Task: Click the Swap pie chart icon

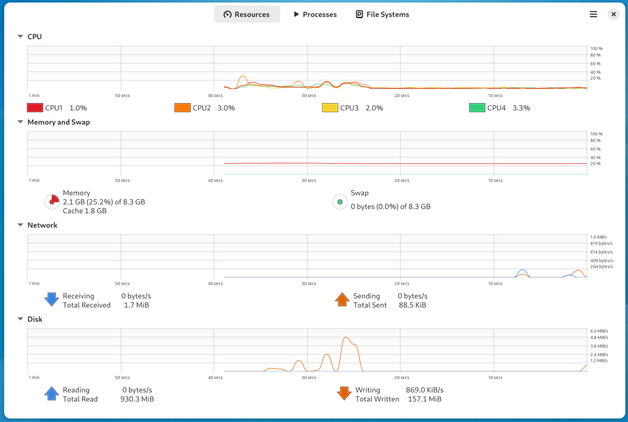Action: pyautogui.click(x=340, y=202)
